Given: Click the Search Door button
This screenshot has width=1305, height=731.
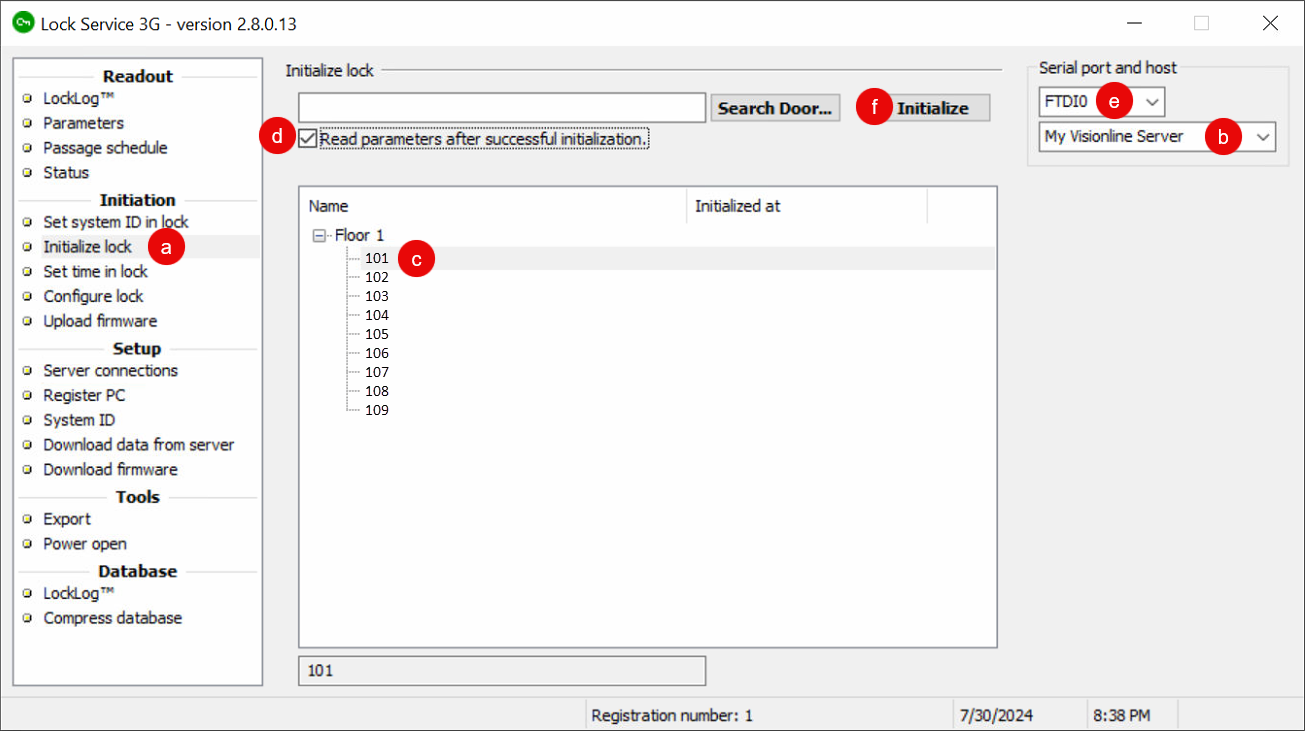Looking at the screenshot, I should pos(775,107).
